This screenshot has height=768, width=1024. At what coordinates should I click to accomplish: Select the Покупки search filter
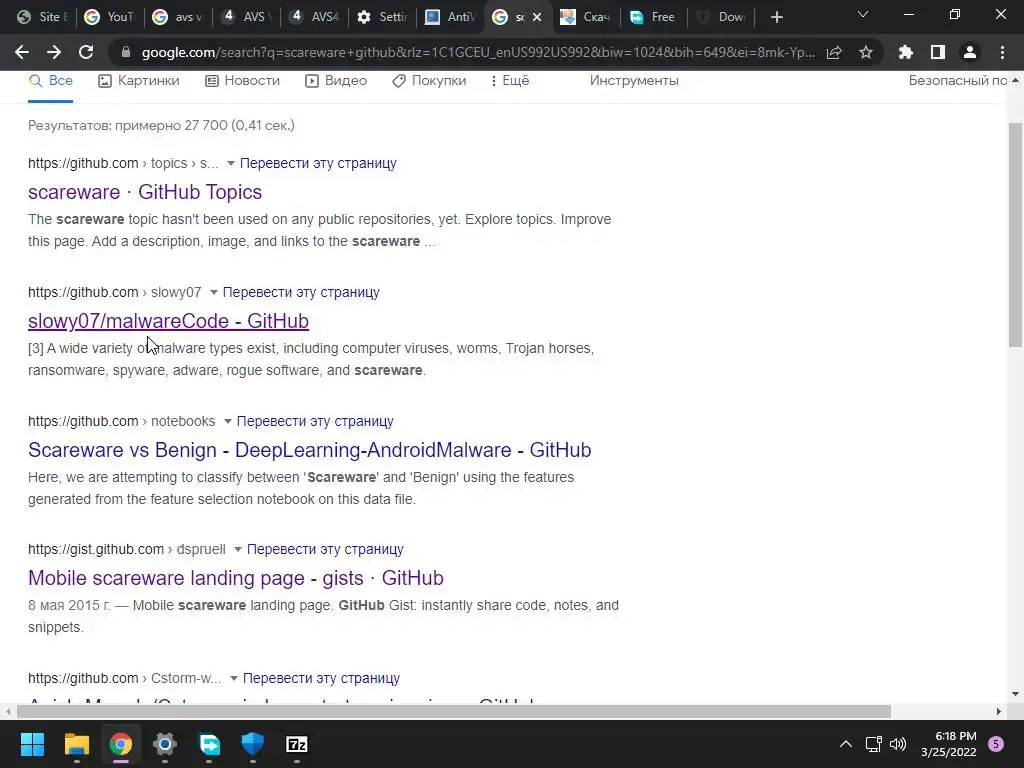click(429, 81)
